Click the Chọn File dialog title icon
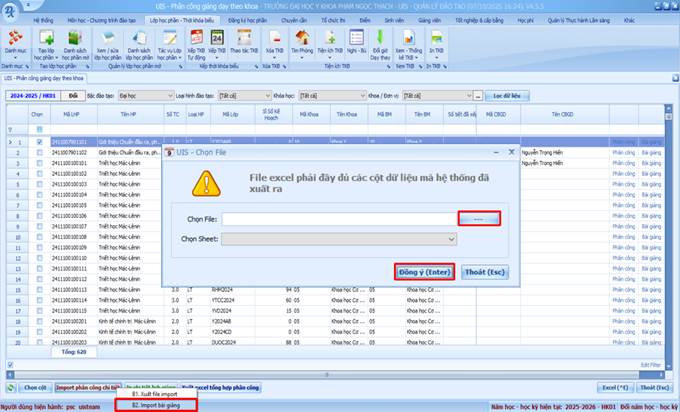Viewport: 680px width, 412px height. 169,152
